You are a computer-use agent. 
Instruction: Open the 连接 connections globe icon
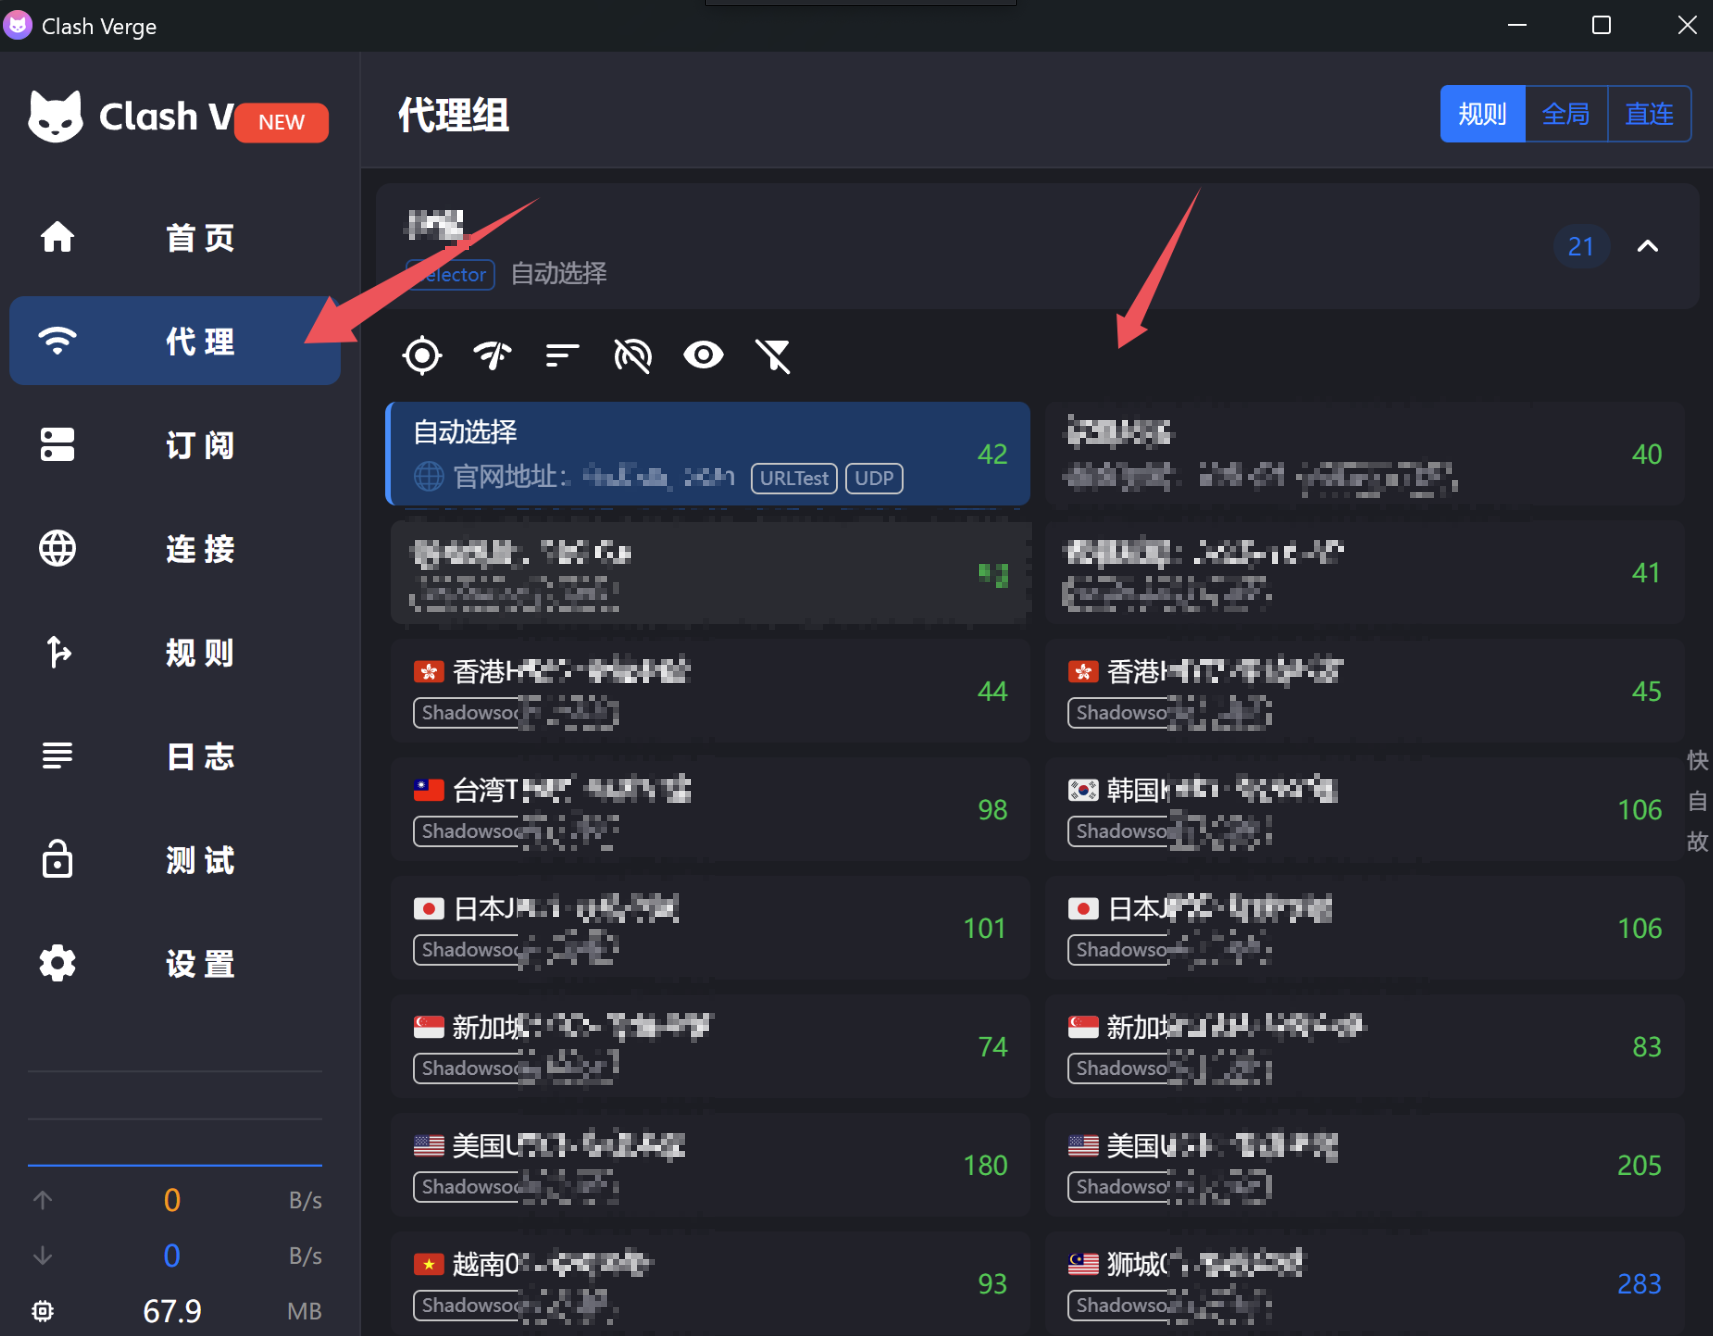[57, 549]
